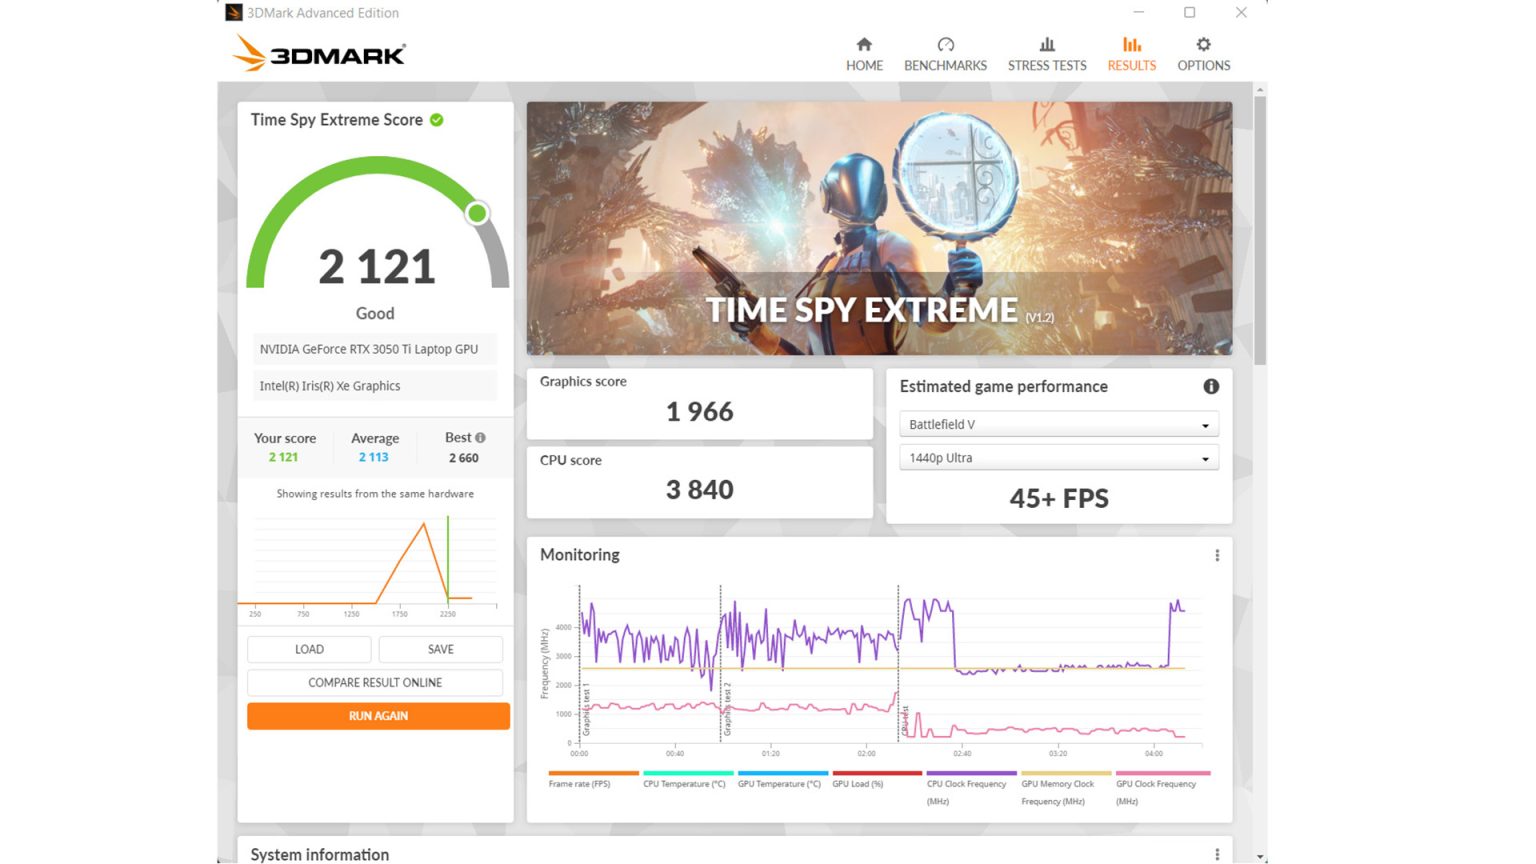Screen dimensions: 1536x864
Task: Open the HOME tab
Action: tap(864, 54)
